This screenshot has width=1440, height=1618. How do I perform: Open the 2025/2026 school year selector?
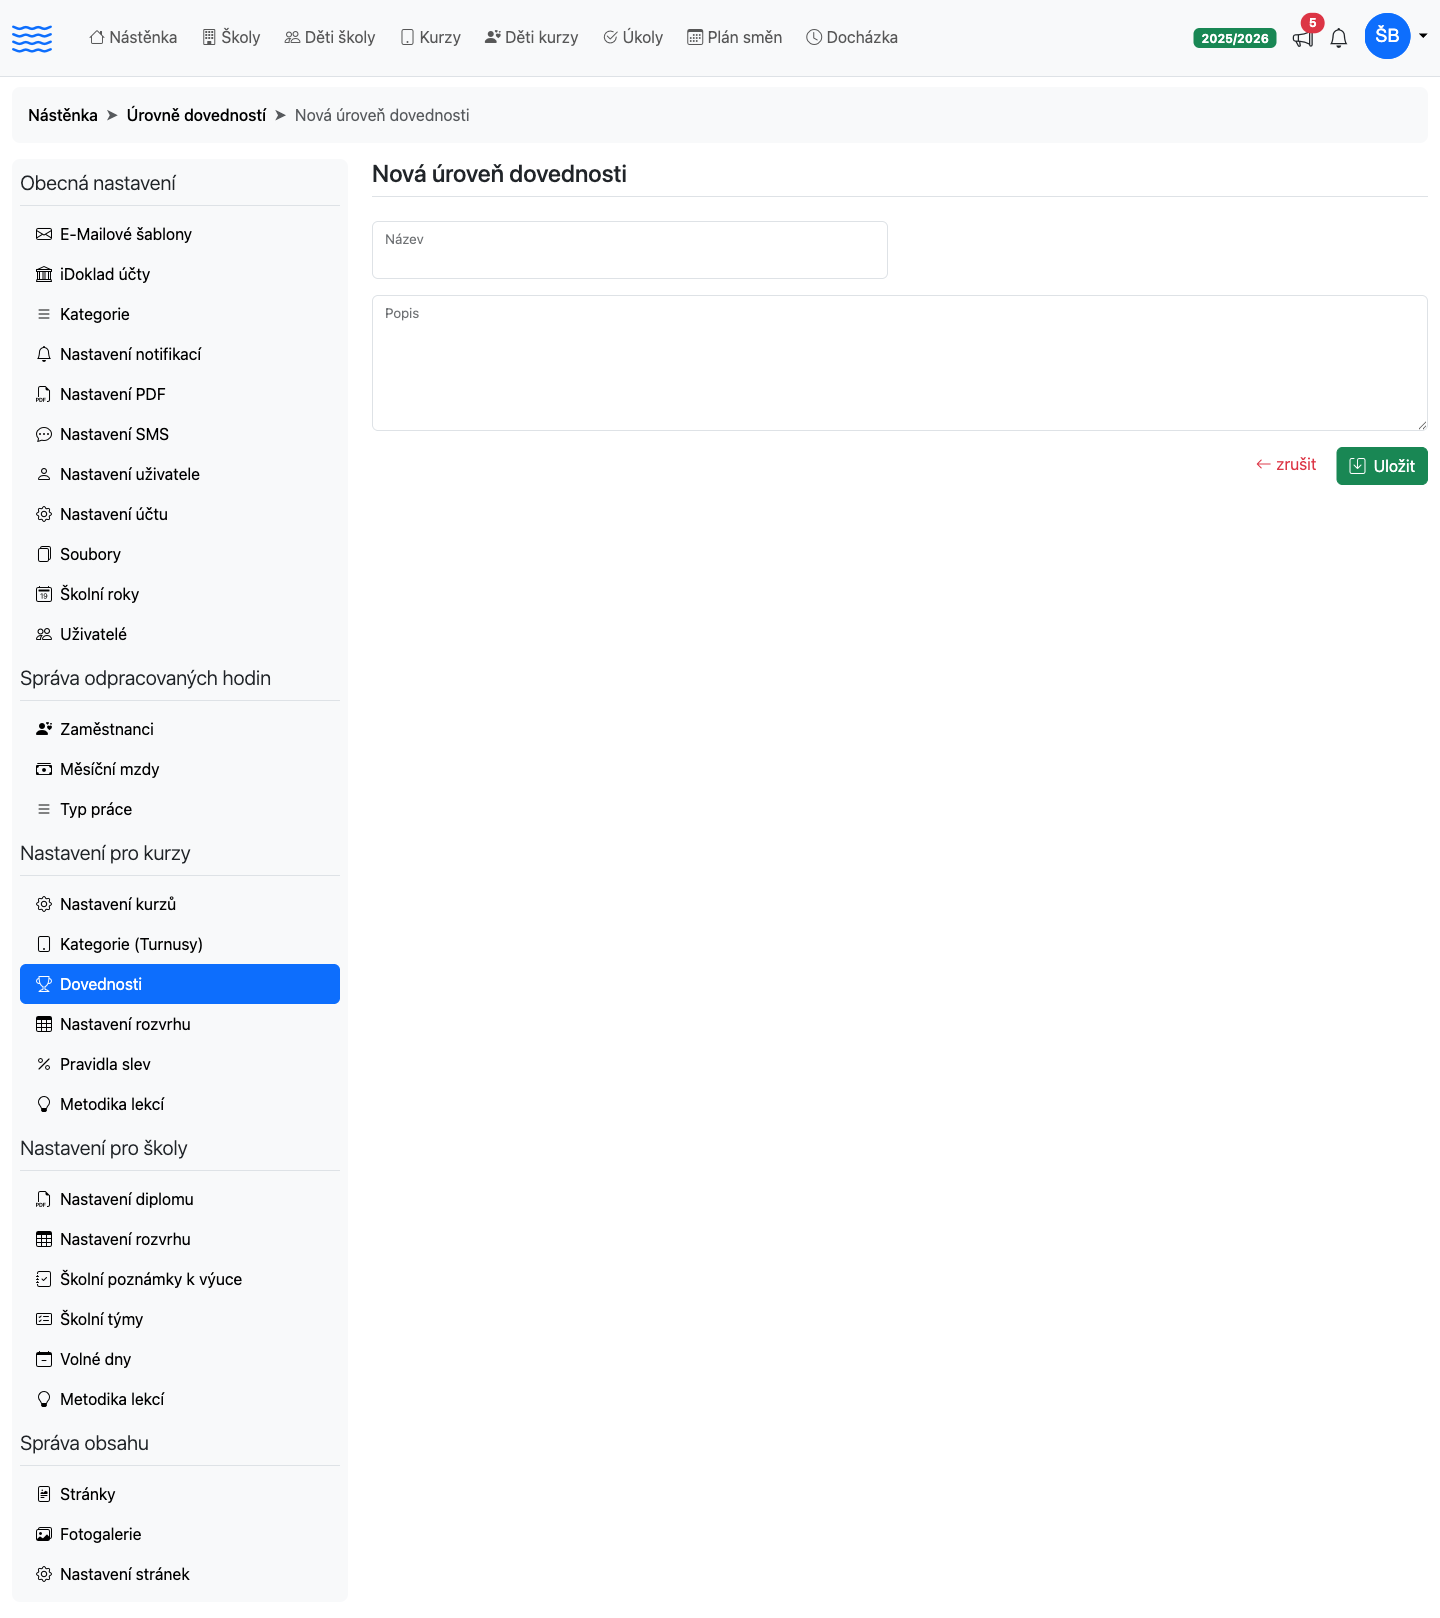[1235, 38]
